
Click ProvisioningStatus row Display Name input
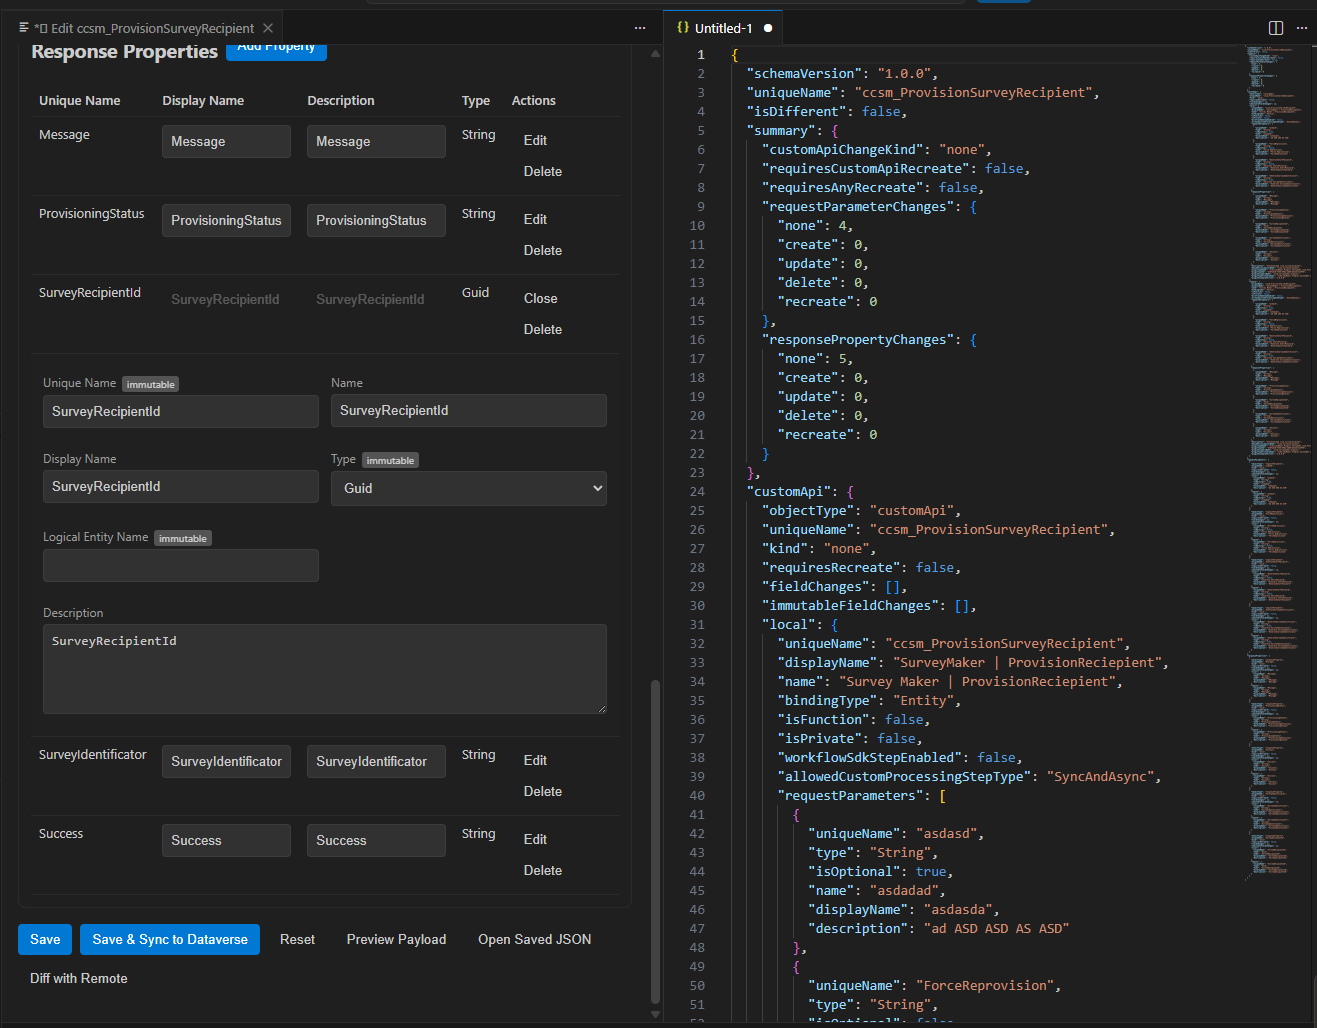(x=226, y=220)
